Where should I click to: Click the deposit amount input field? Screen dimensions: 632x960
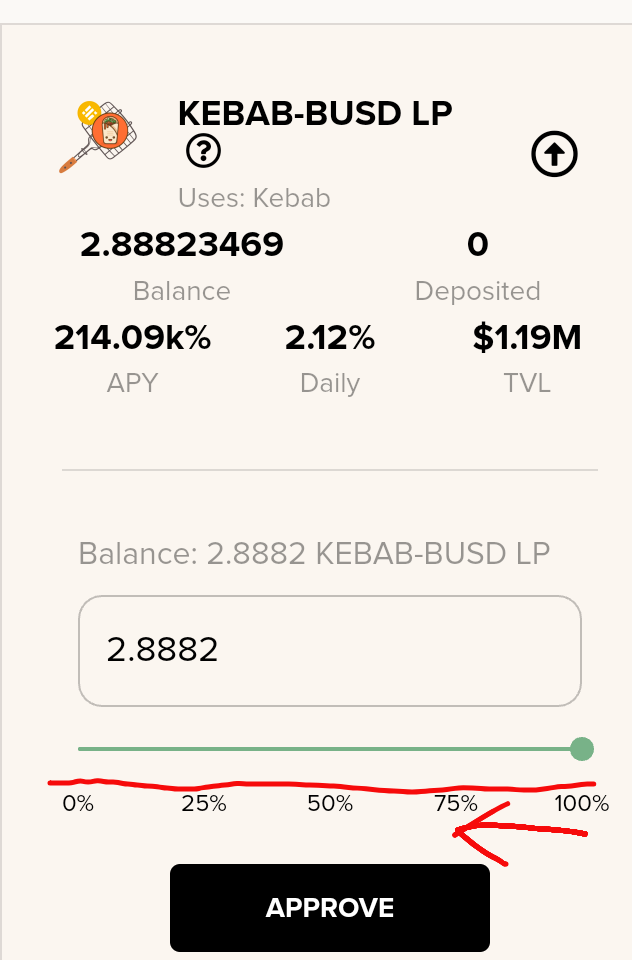tap(330, 651)
